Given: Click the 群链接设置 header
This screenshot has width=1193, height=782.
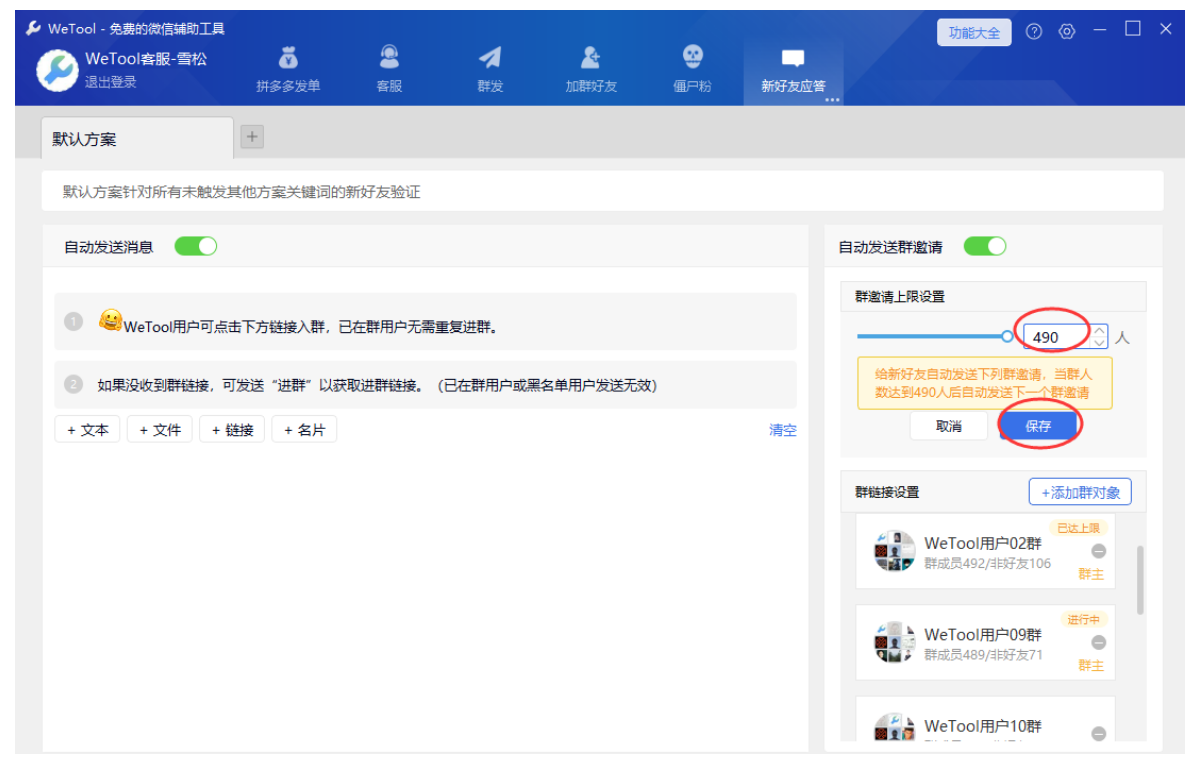Looking at the screenshot, I should point(887,492).
